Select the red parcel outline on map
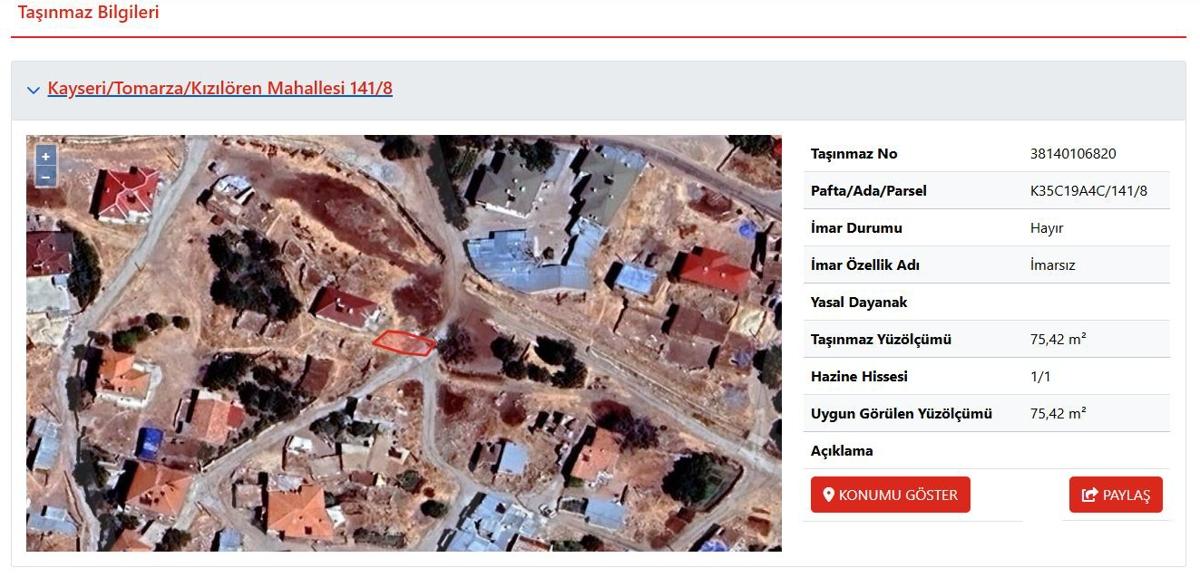1200x577 pixels. click(x=404, y=343)
